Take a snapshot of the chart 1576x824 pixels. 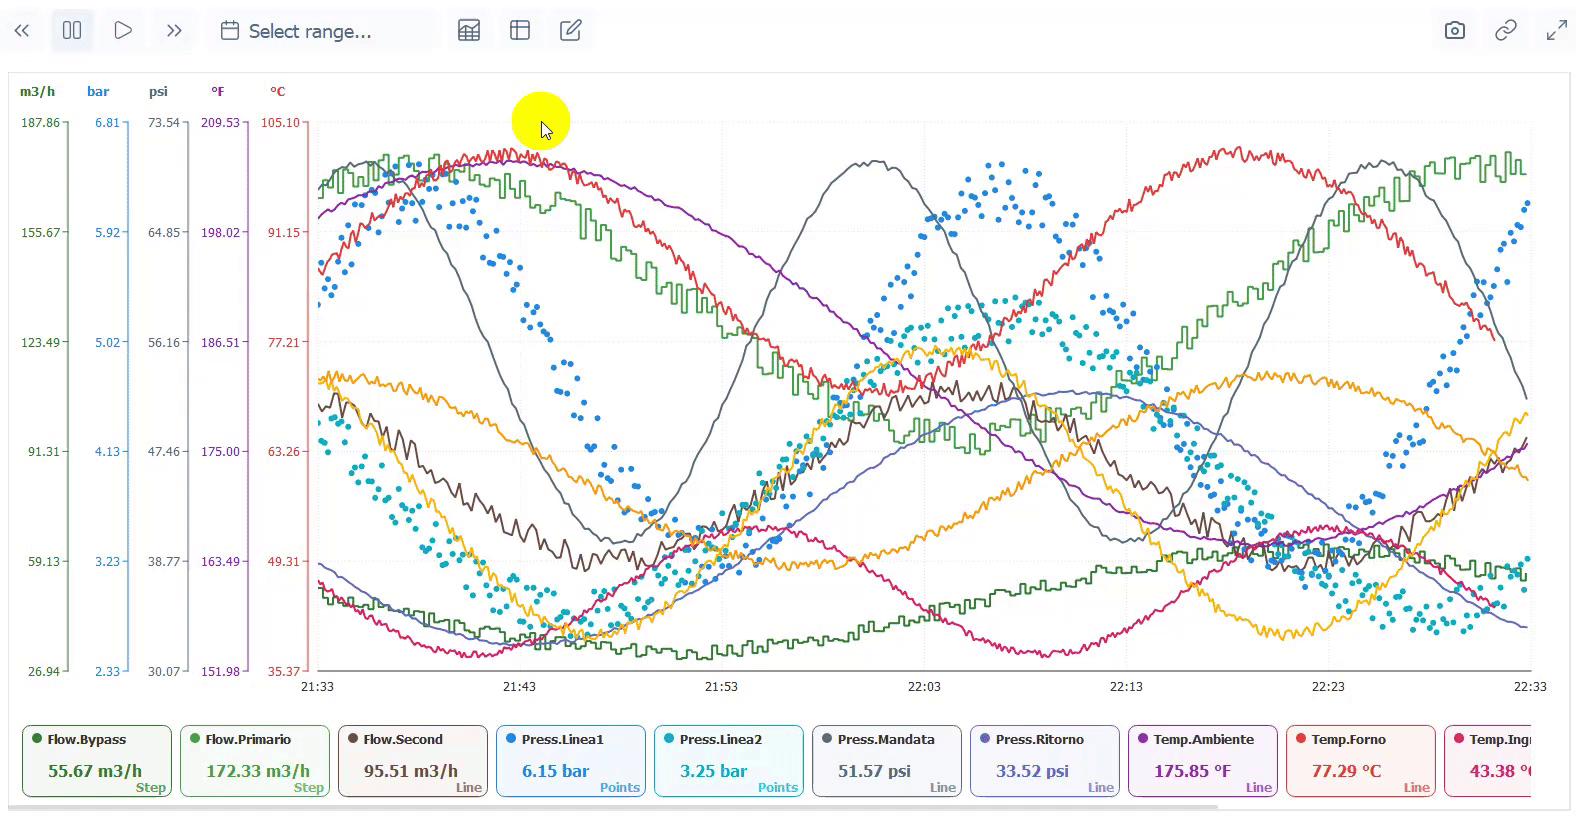1454,30
